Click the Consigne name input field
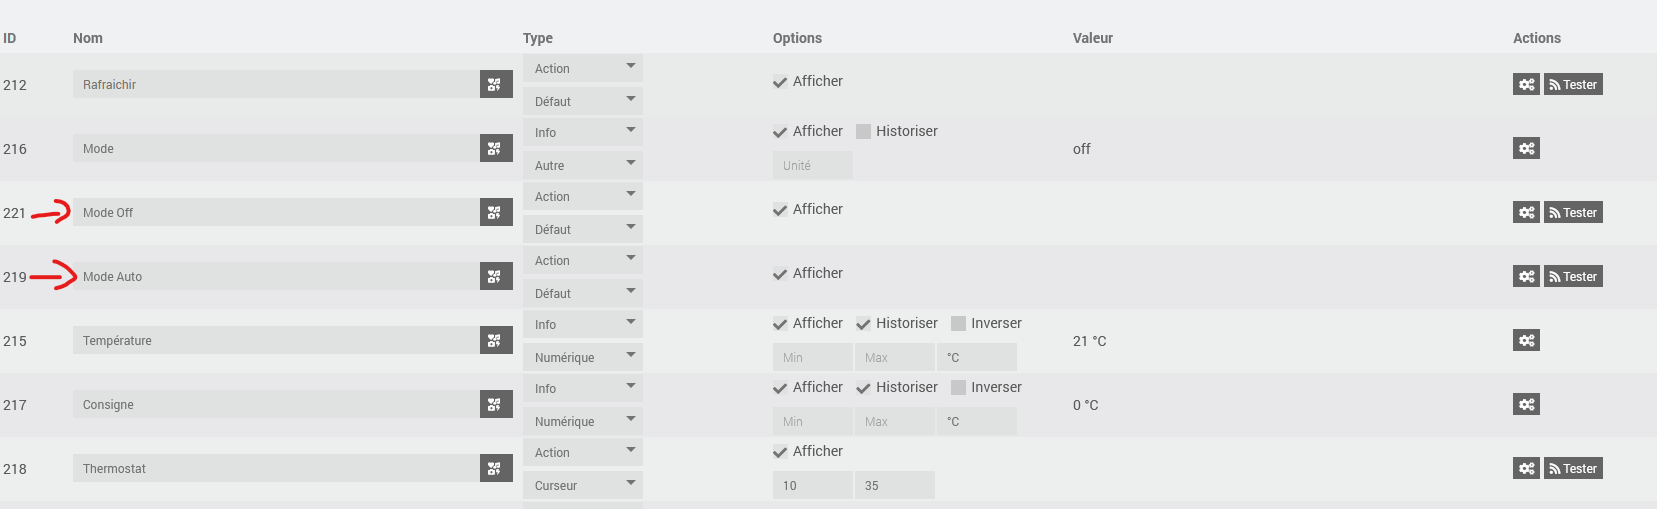 coord(276,404)
